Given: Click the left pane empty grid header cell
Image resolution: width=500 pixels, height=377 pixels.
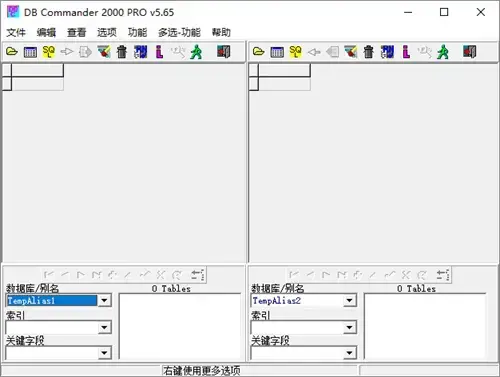Looking at the screenshot, I should [x=37, y=70].
